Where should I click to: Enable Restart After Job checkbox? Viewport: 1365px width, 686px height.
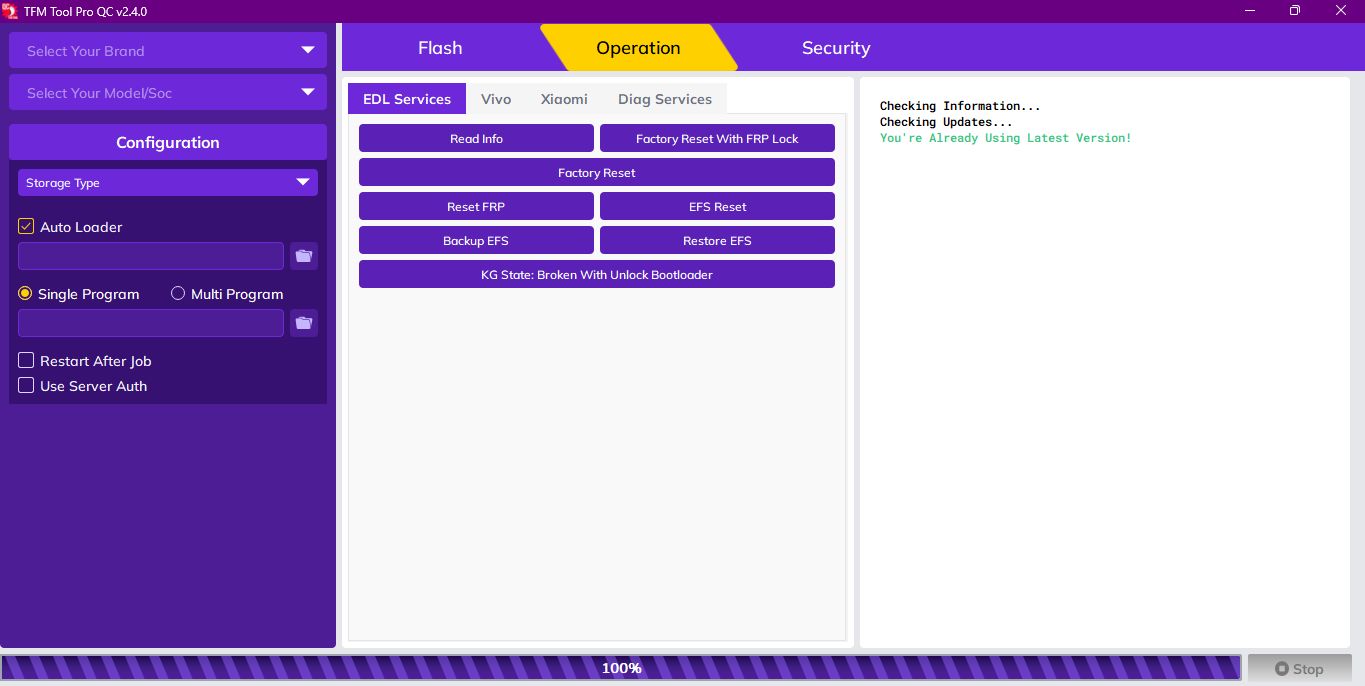27,361
